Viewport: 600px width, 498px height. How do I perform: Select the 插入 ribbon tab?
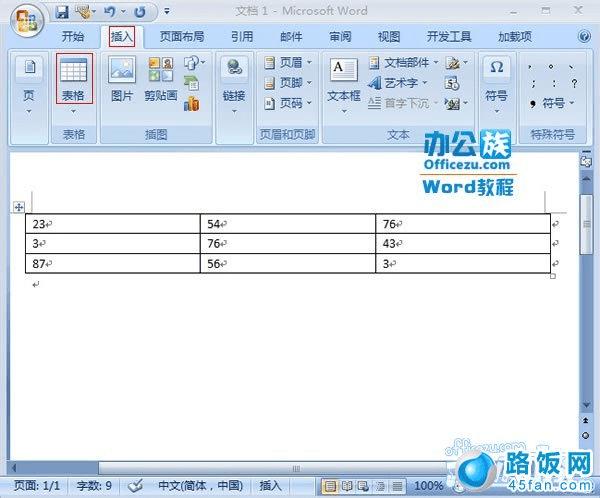122,37
